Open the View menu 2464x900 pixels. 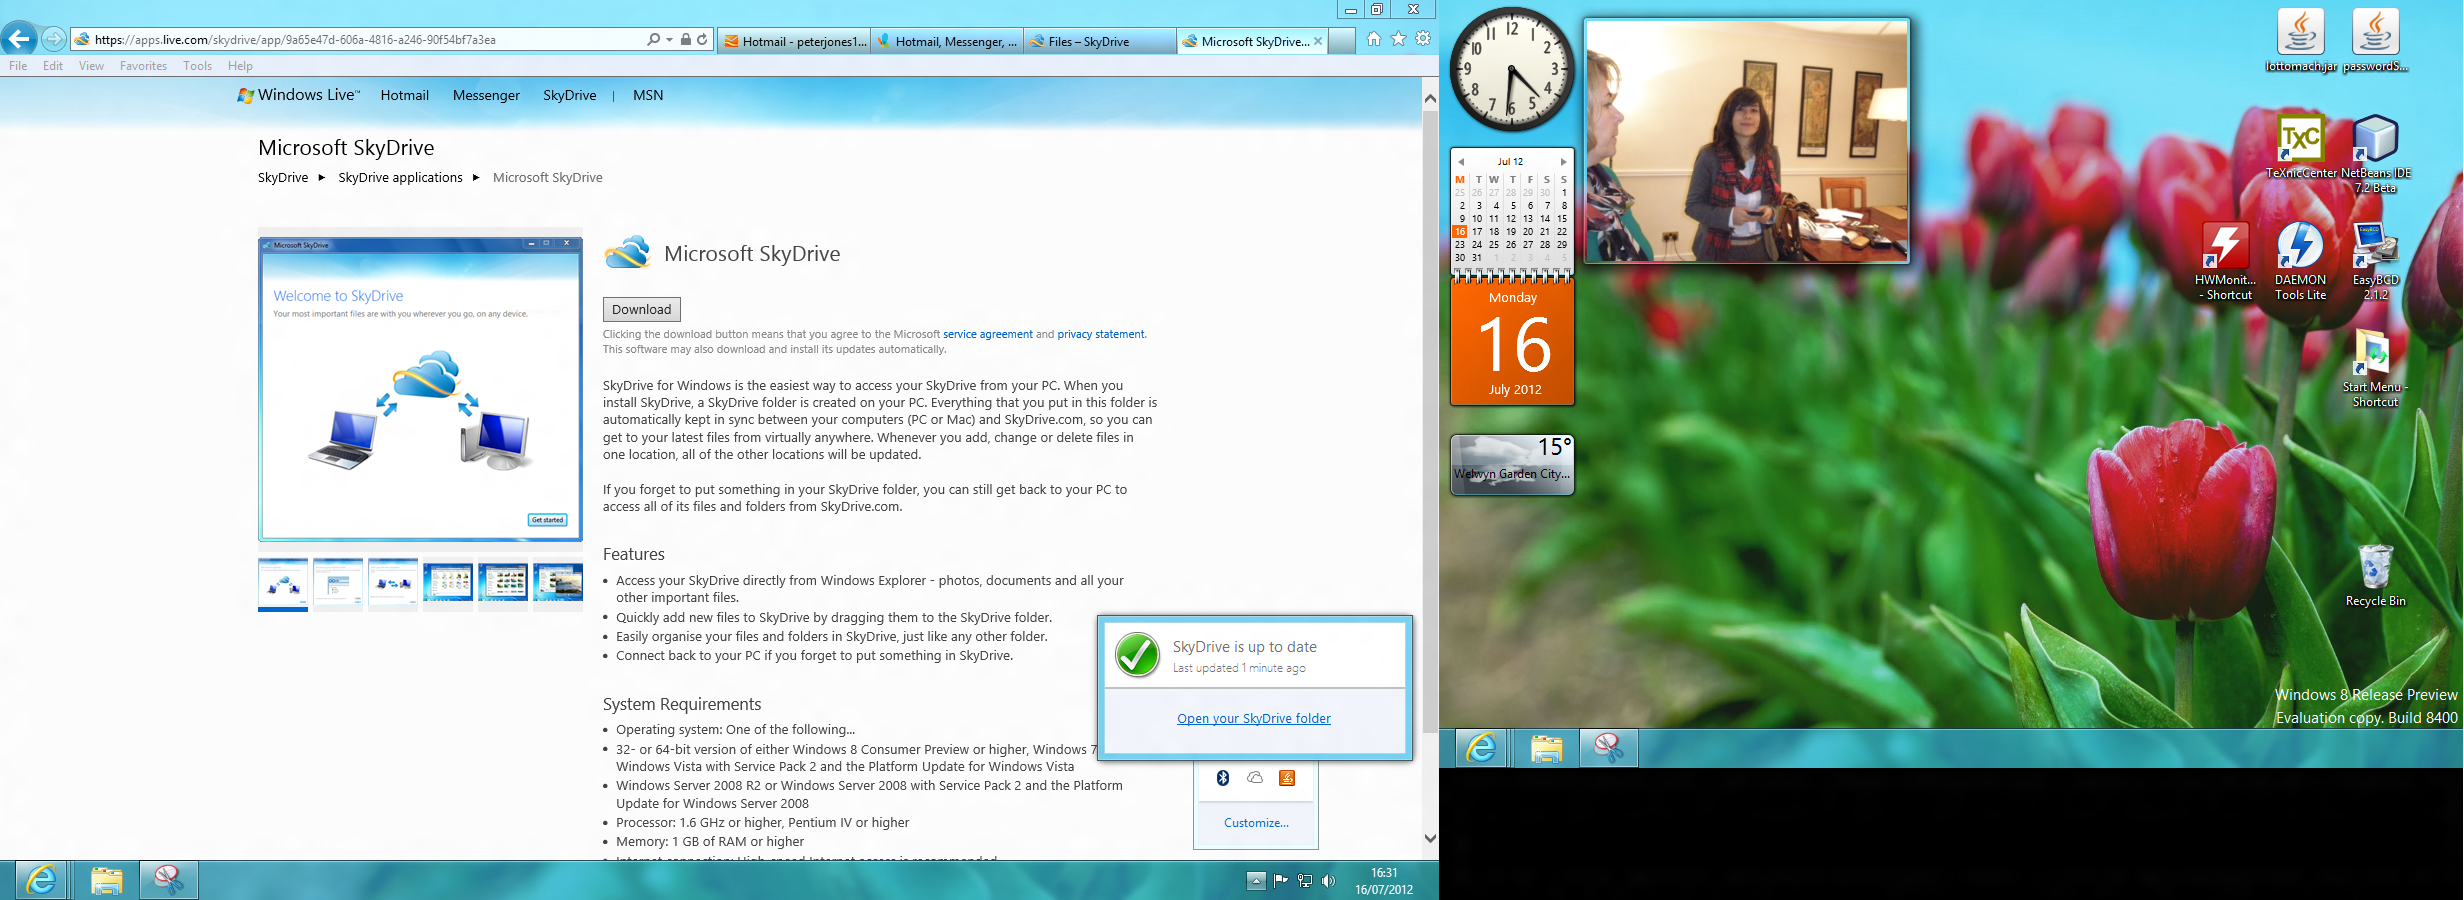coord(91,66)
